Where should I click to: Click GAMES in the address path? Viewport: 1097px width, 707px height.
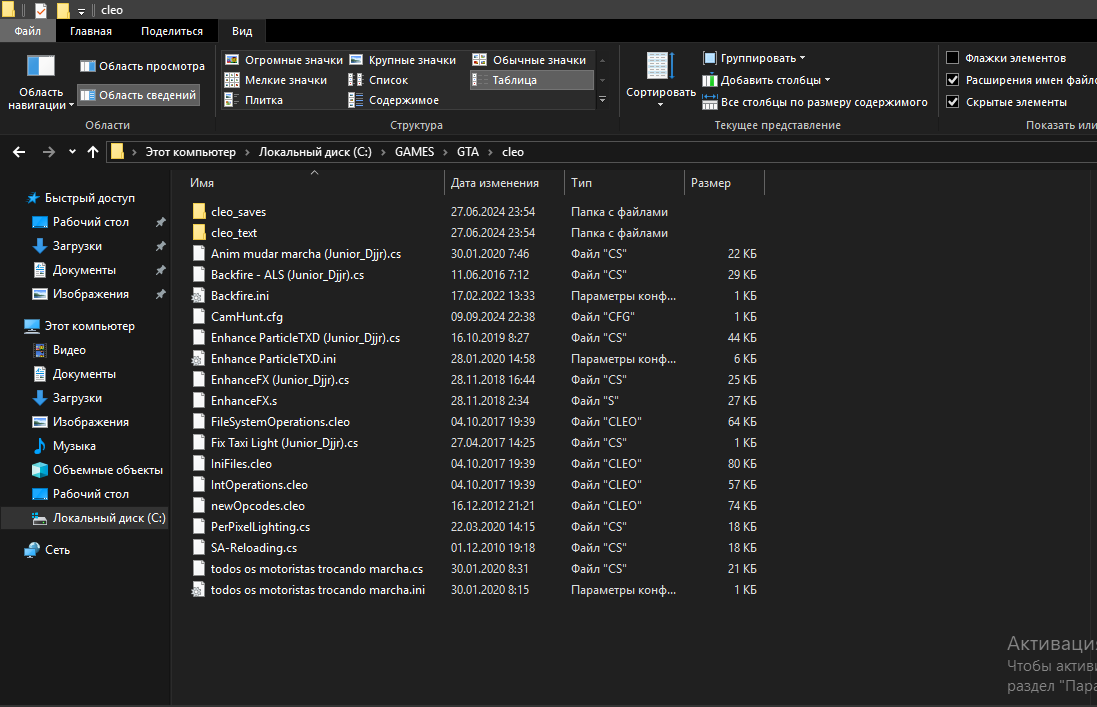413,152
